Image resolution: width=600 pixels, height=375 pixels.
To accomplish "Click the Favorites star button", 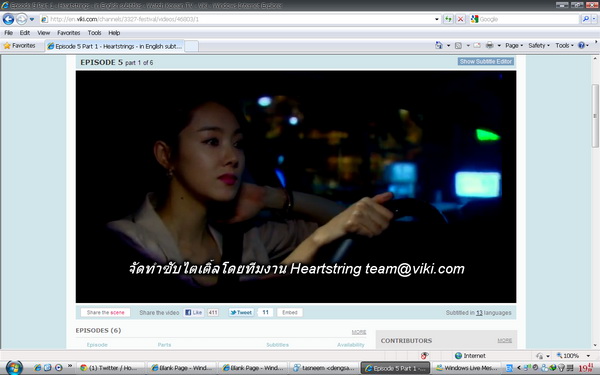I will (20, 46).
